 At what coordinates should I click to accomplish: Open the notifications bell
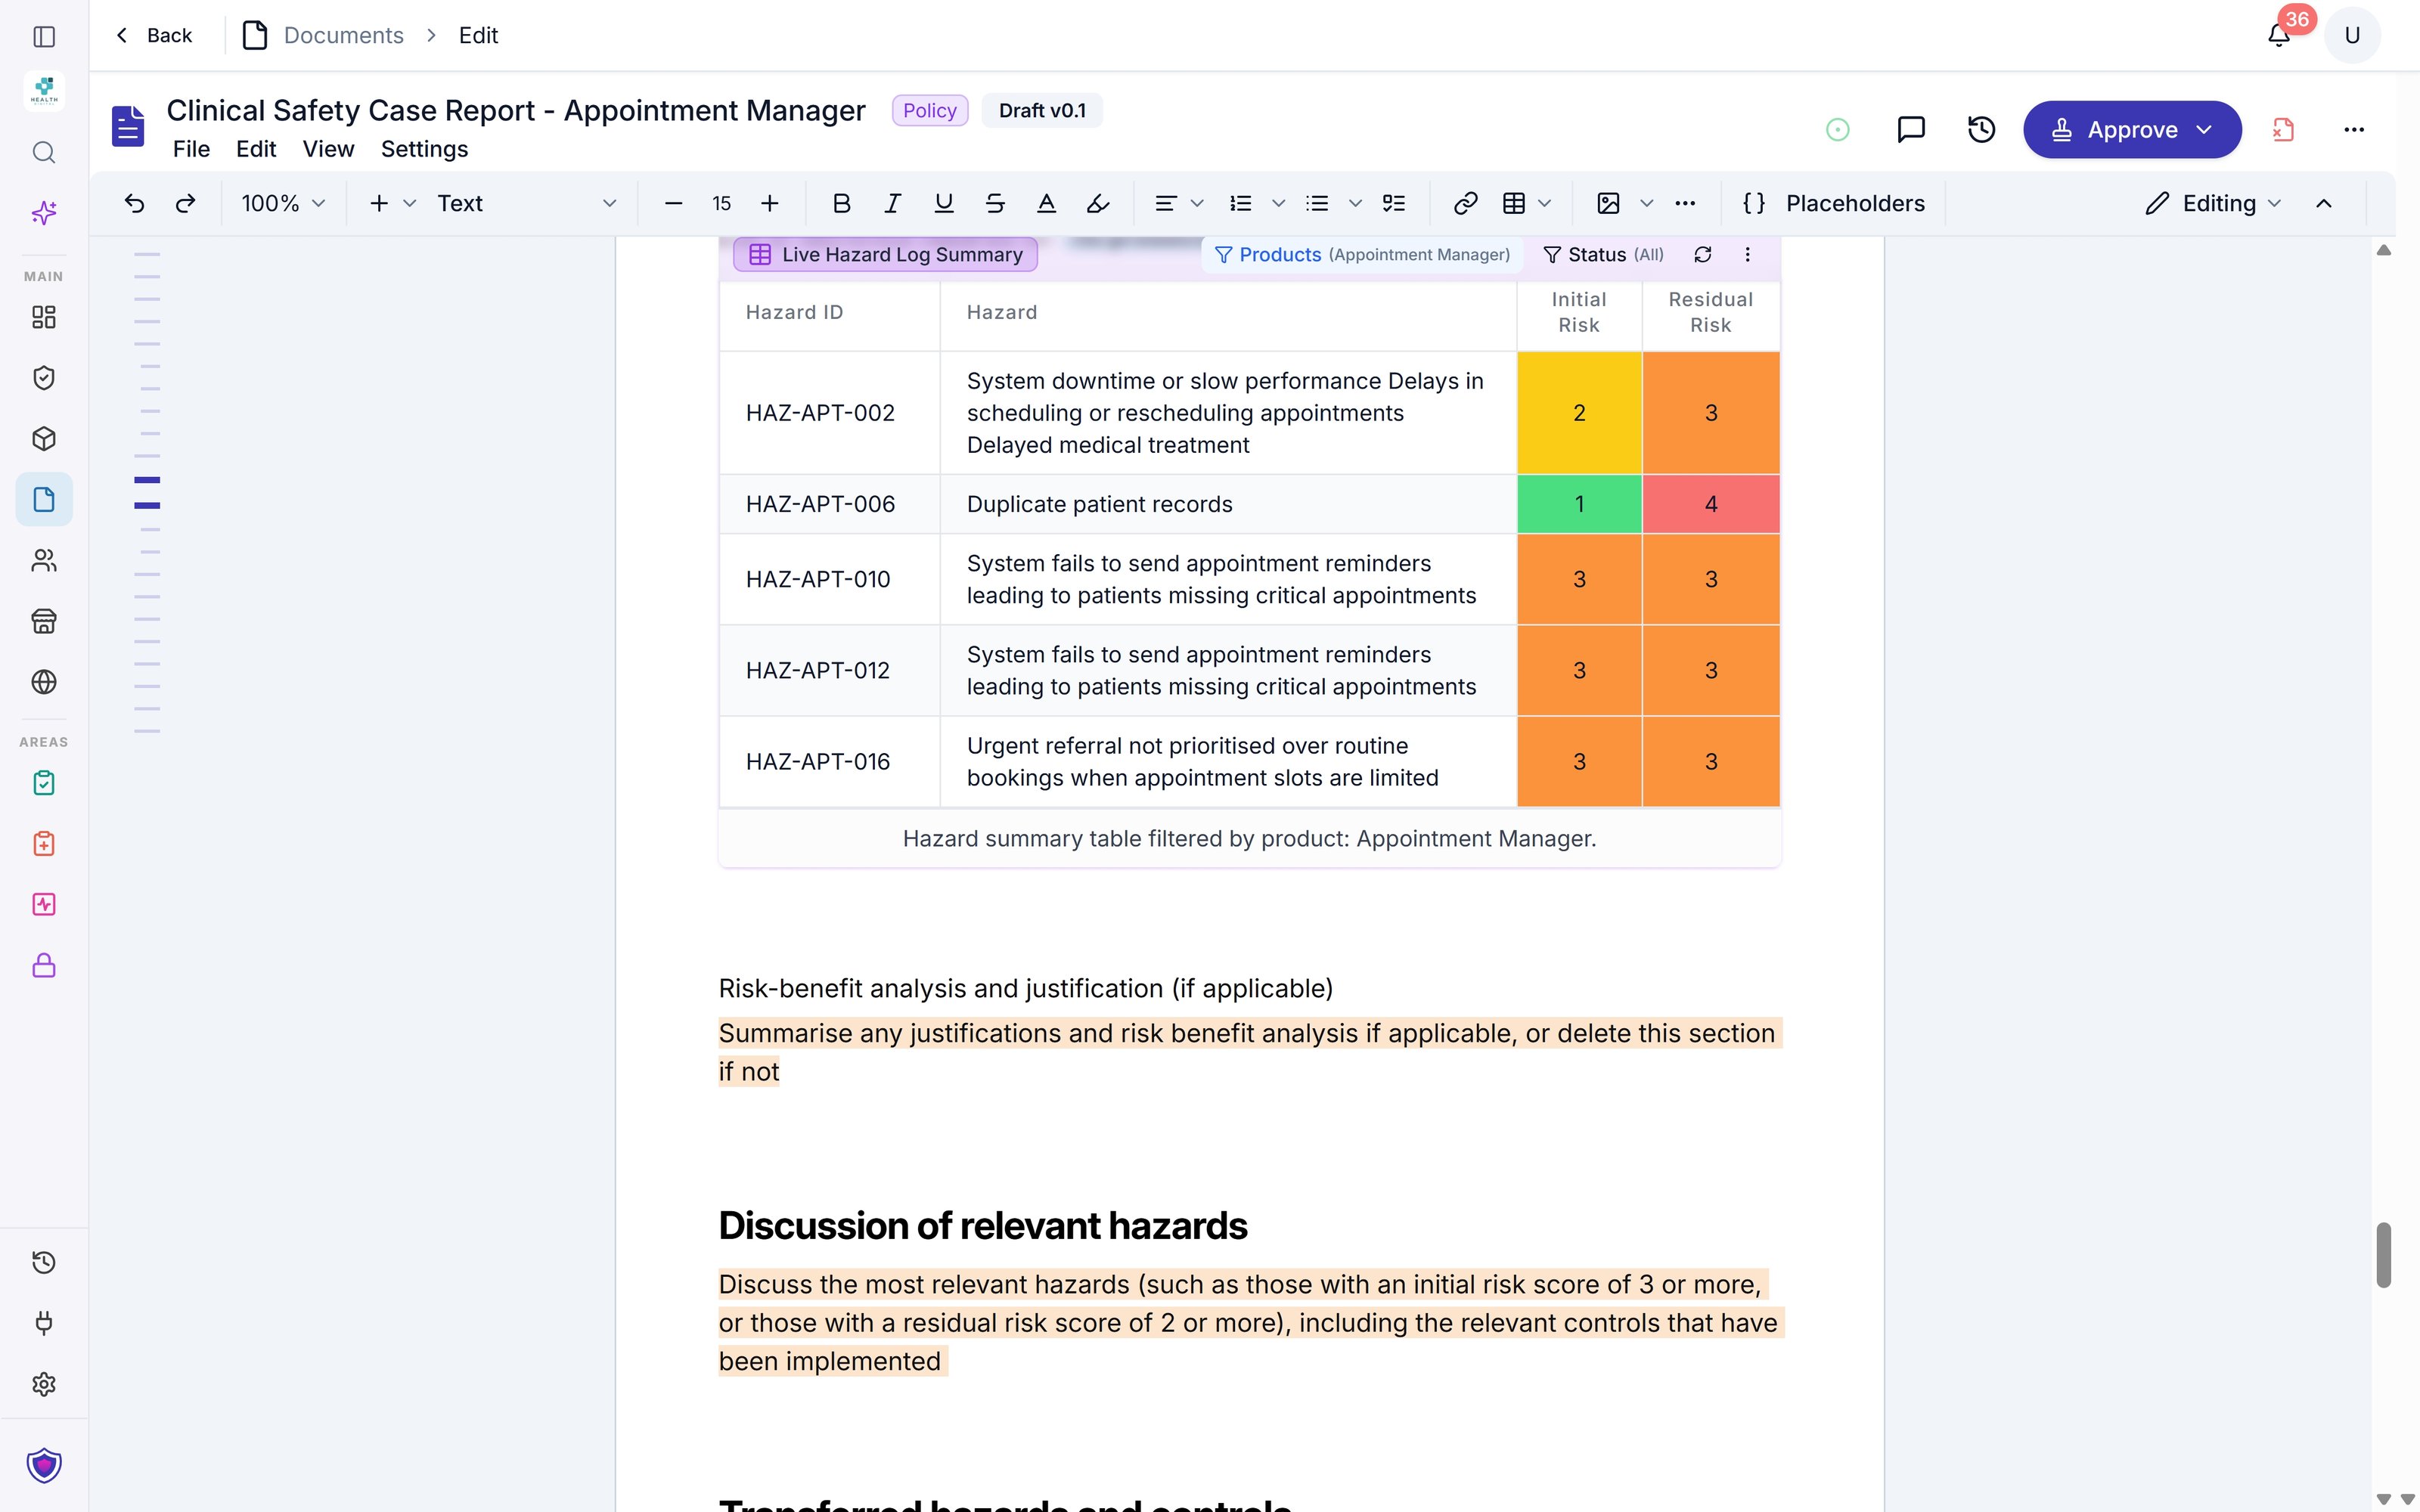(x=2279, y=36)
